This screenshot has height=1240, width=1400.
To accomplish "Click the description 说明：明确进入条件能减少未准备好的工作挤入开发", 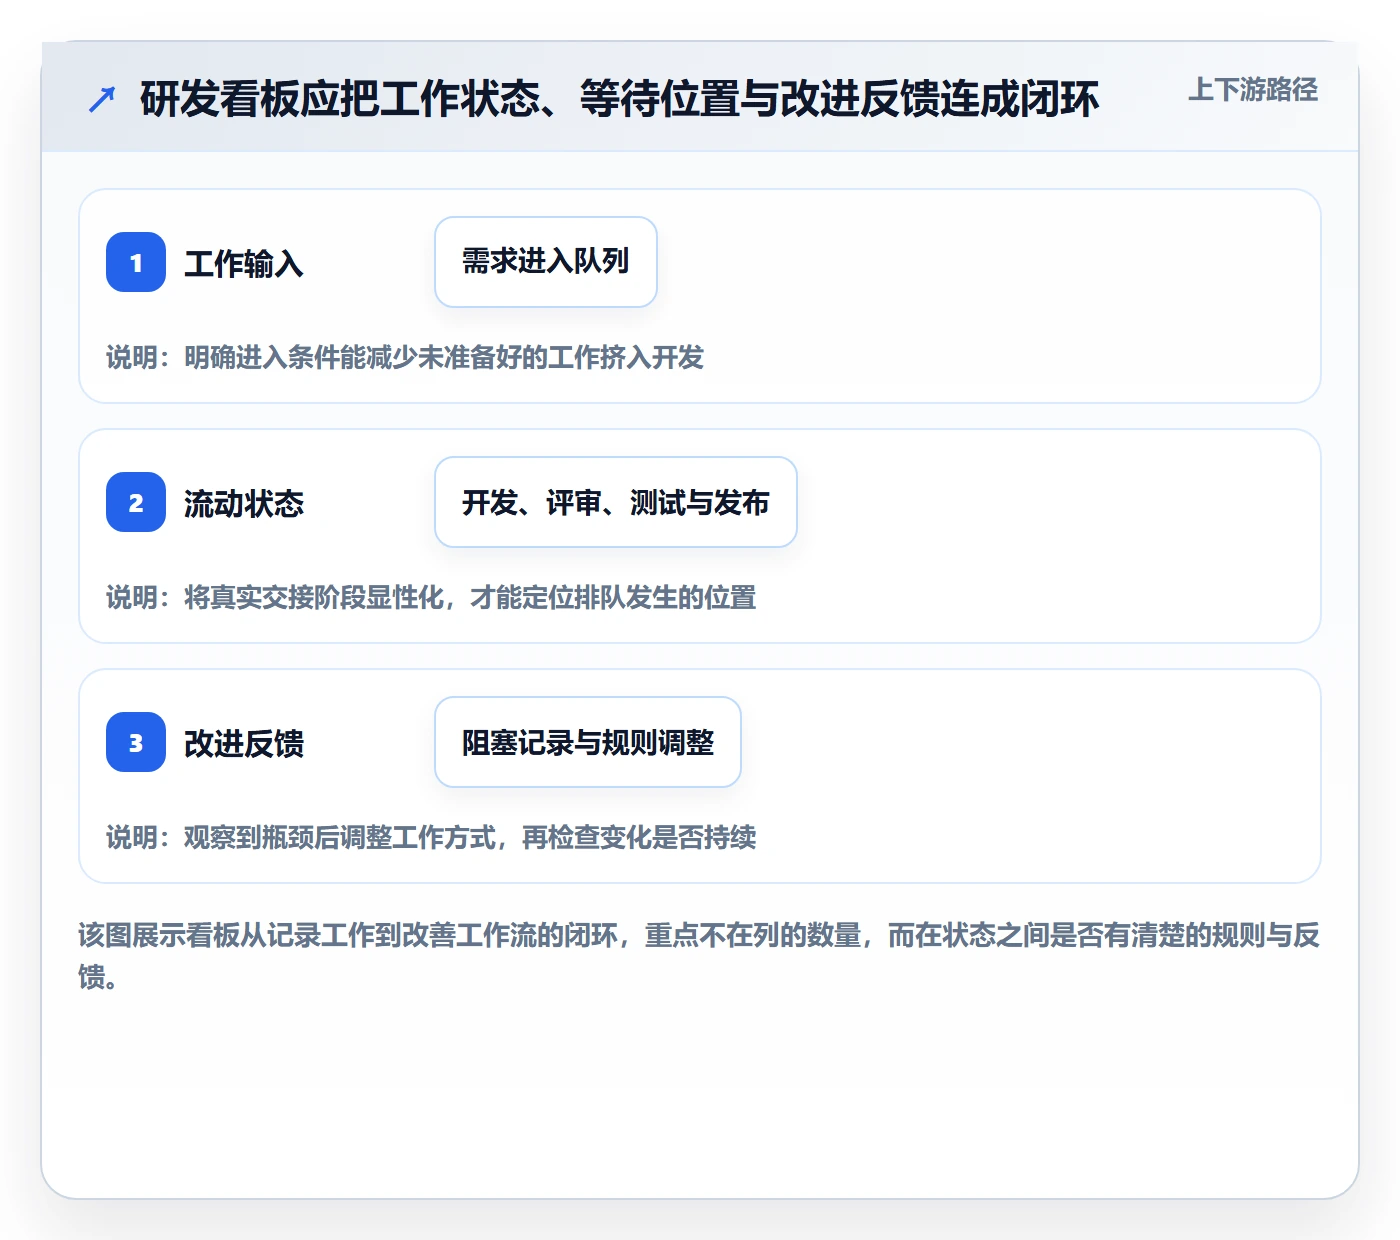I will (x=405, y=357).
